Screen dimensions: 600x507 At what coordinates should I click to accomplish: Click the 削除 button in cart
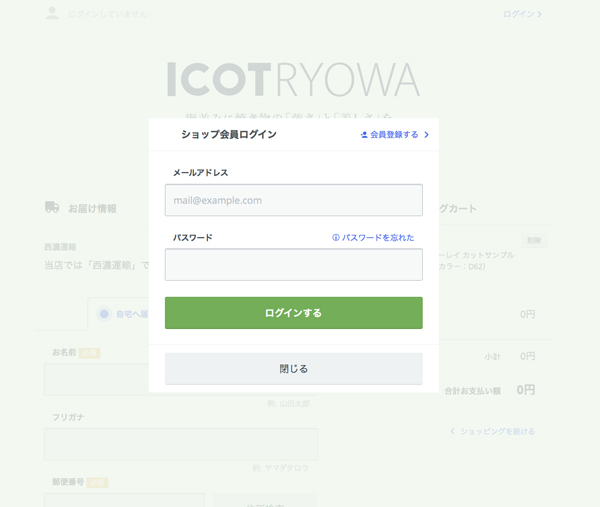(534, 240)
